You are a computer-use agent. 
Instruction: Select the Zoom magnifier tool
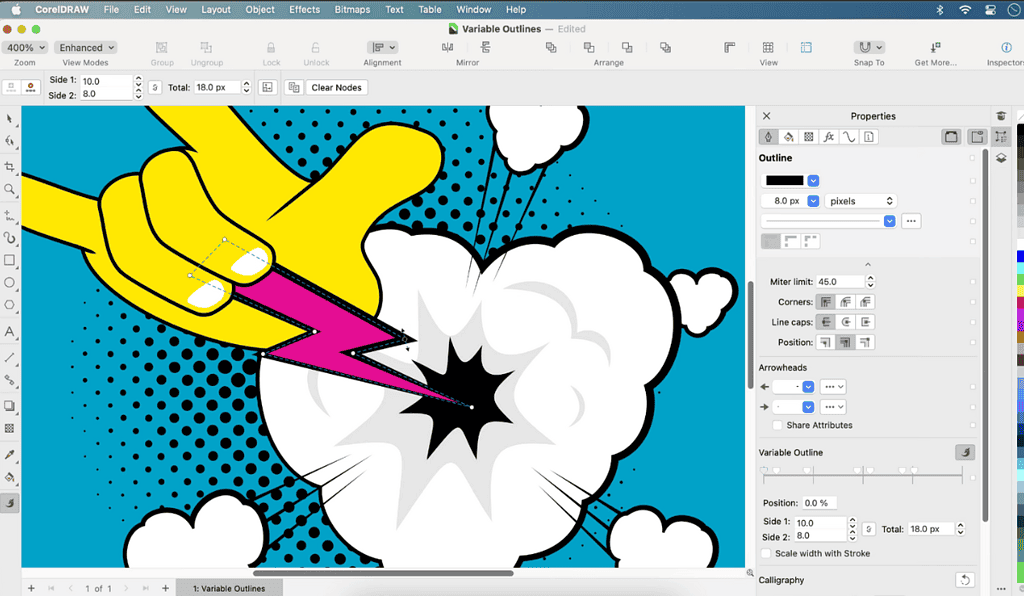tap(10, 189)
